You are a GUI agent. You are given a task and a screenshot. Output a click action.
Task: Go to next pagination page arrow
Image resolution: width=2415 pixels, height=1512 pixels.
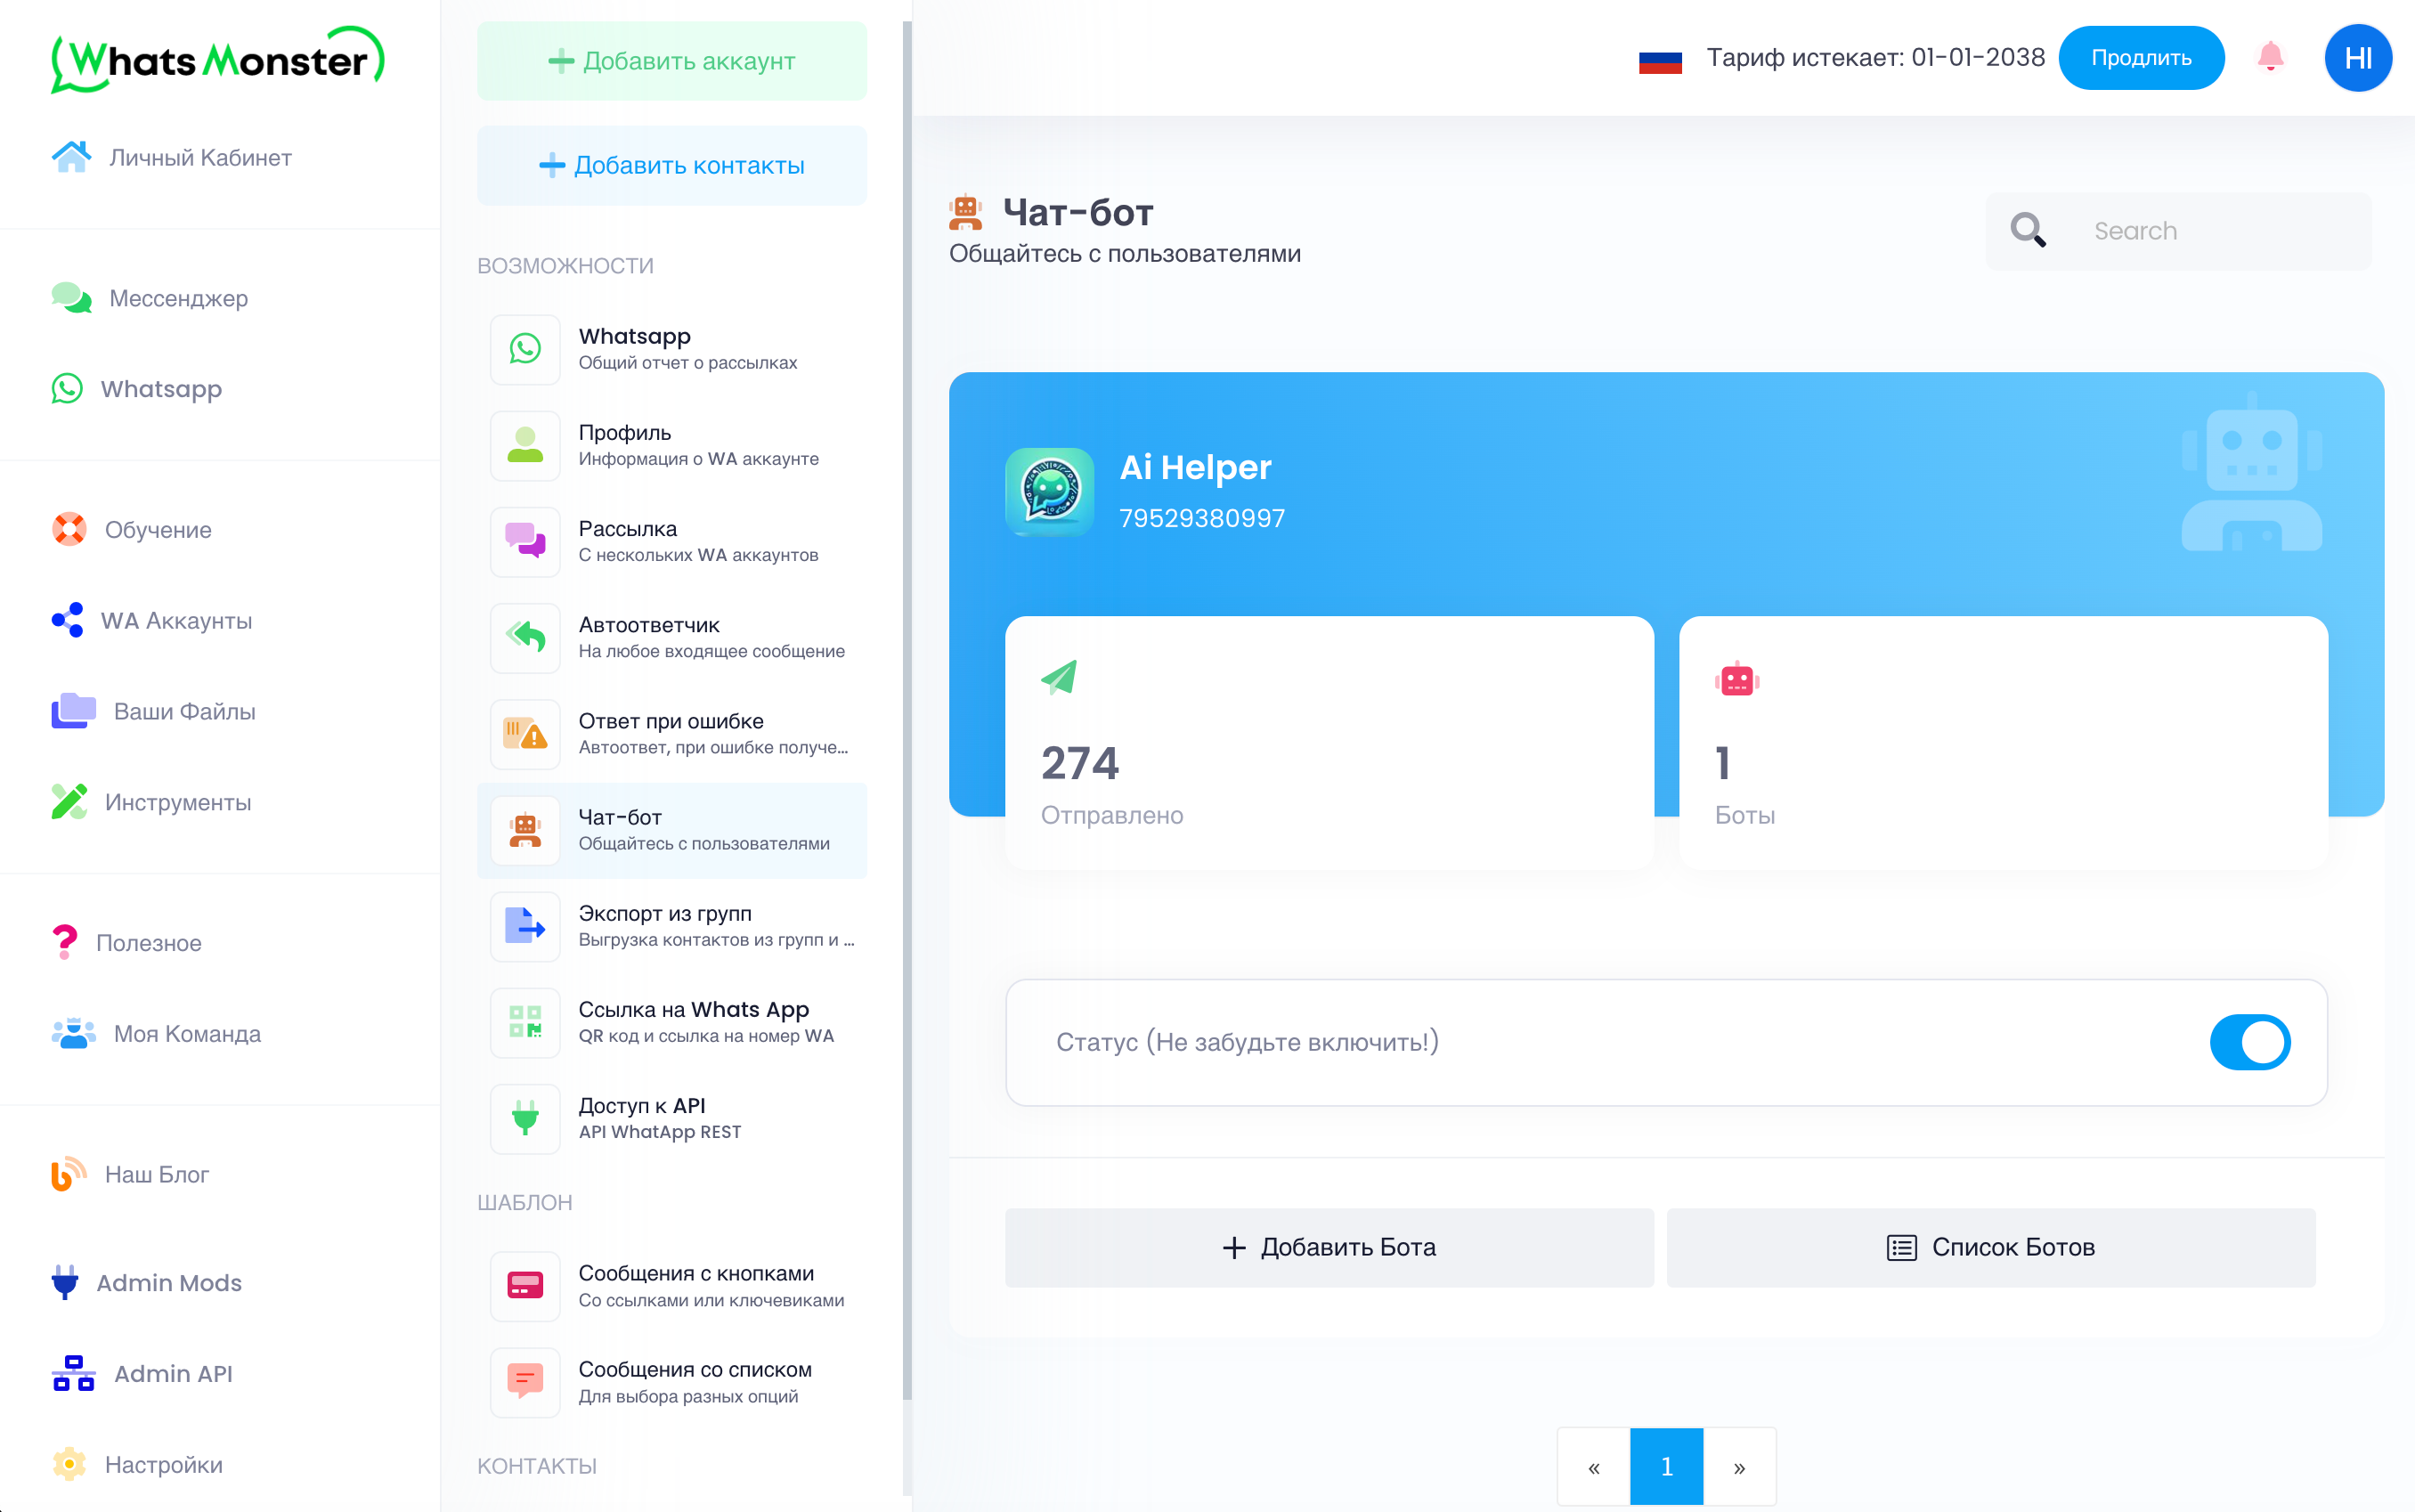pyautogui.click(x=1739, y=1467)
